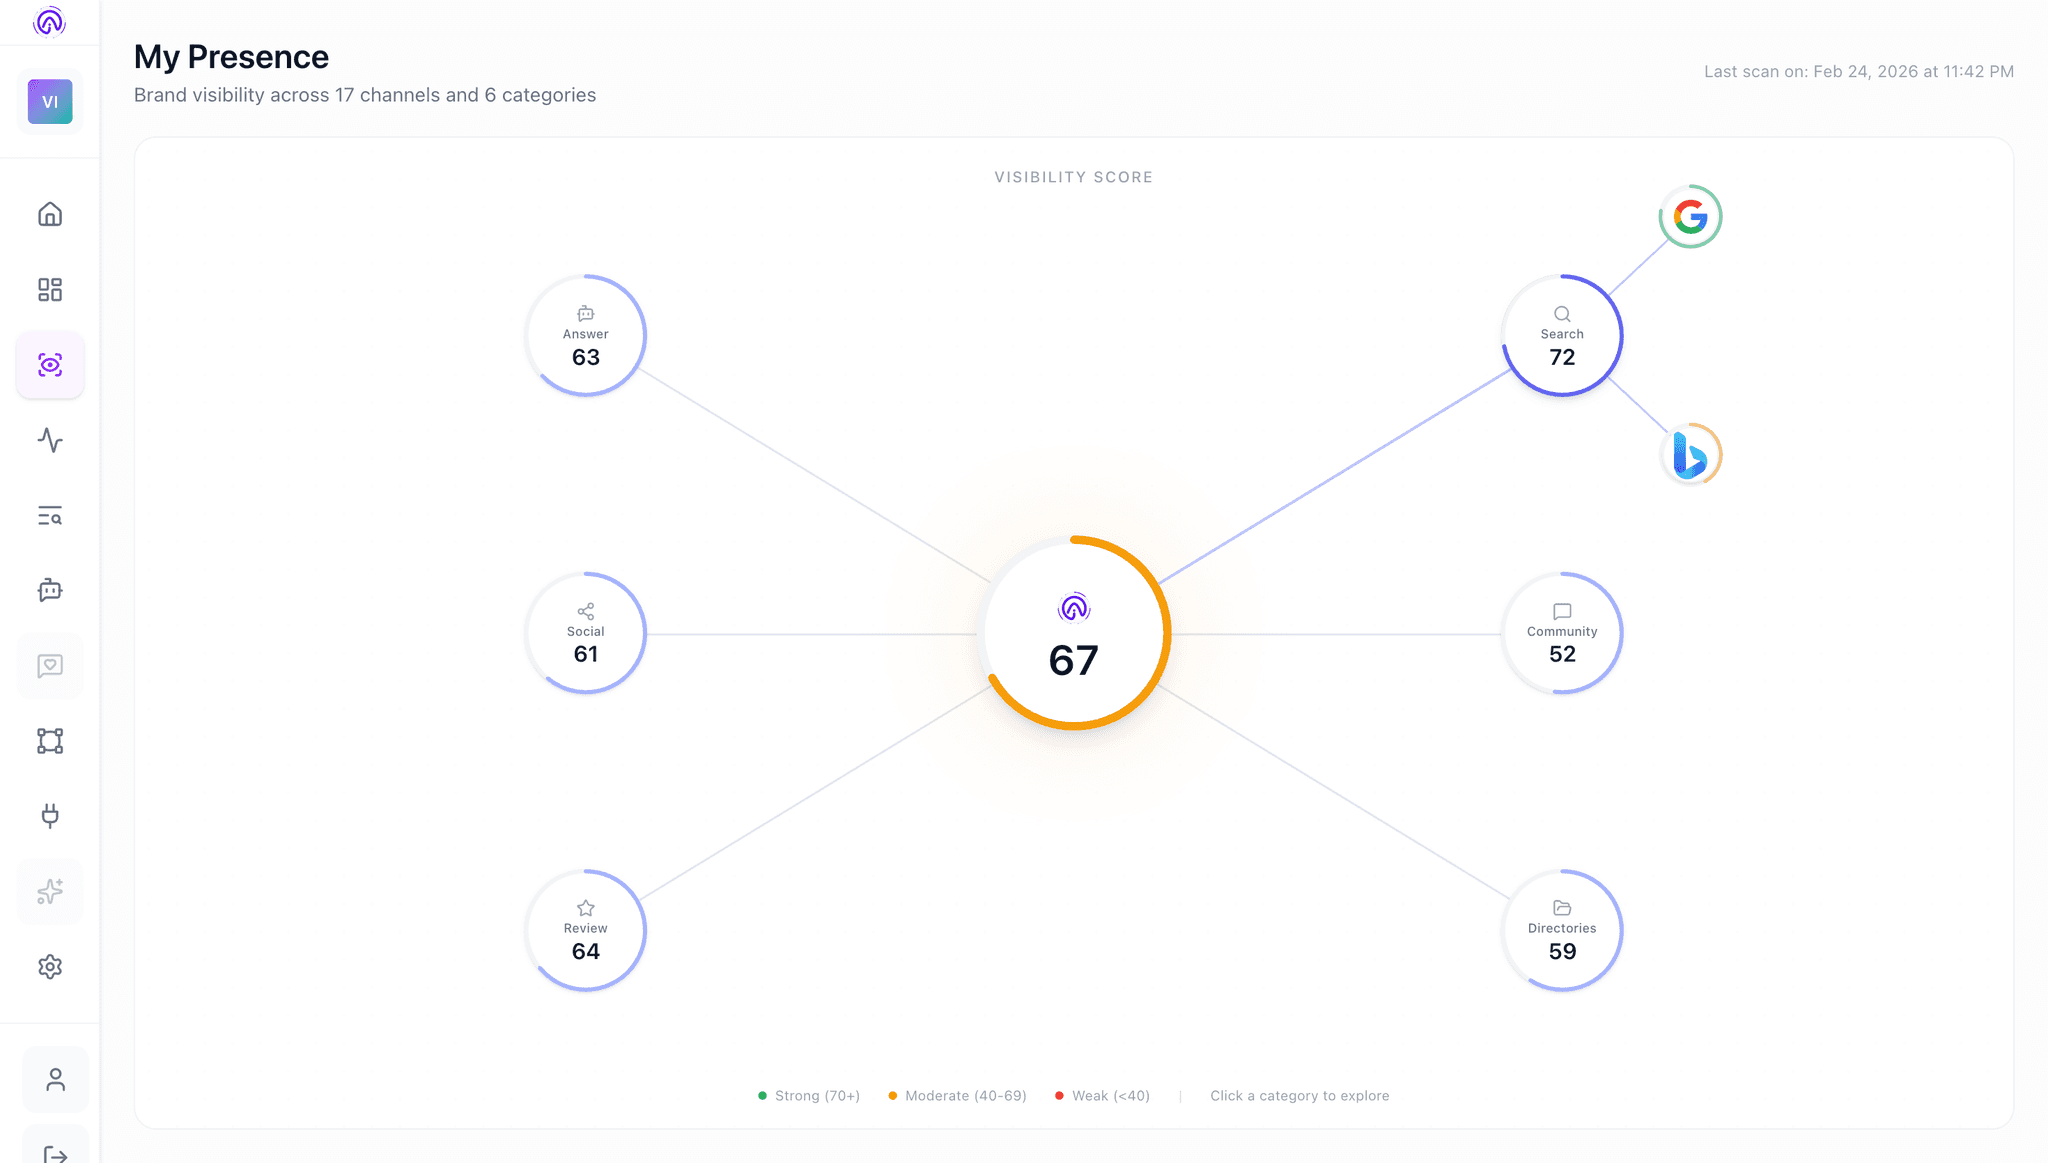Viewport: 2048px width, 1163px height.
Task: Click the central visibility score 67
Action: [1074, 633]
